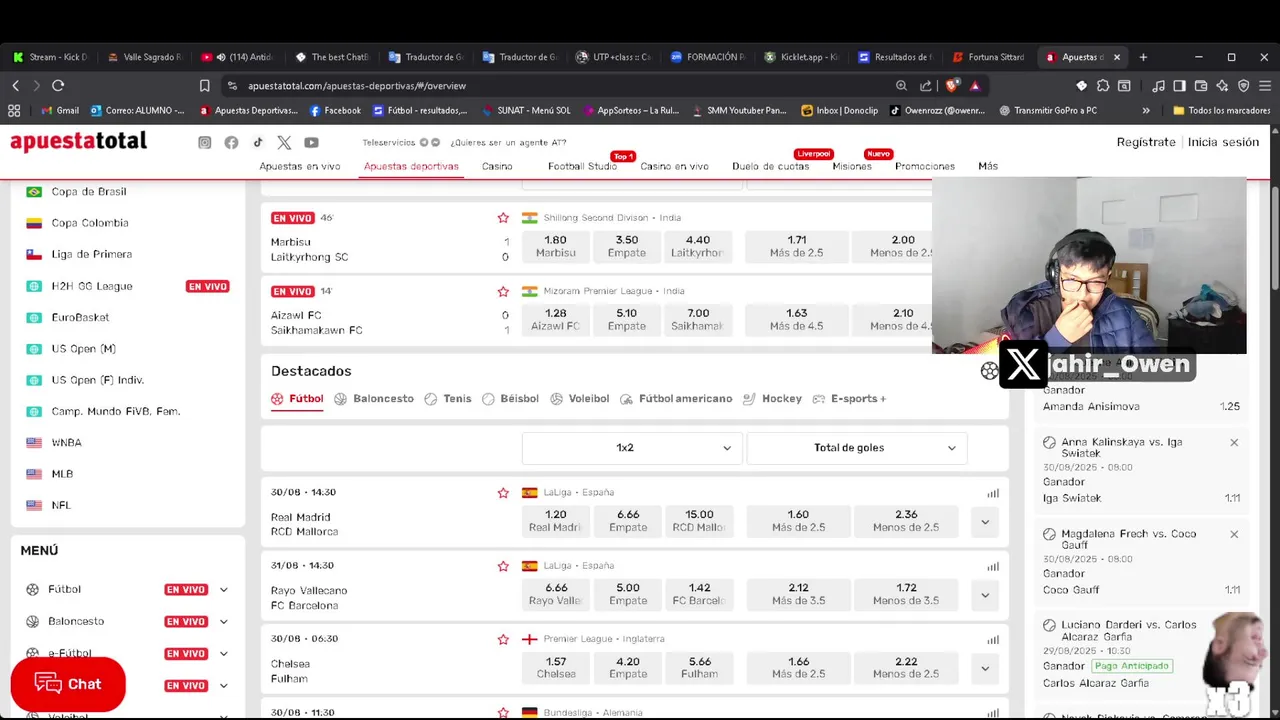Viewport: 1280px width, 720px height.
Task: Close the Apuestas browser tab
Action: tap(1117, 57)
